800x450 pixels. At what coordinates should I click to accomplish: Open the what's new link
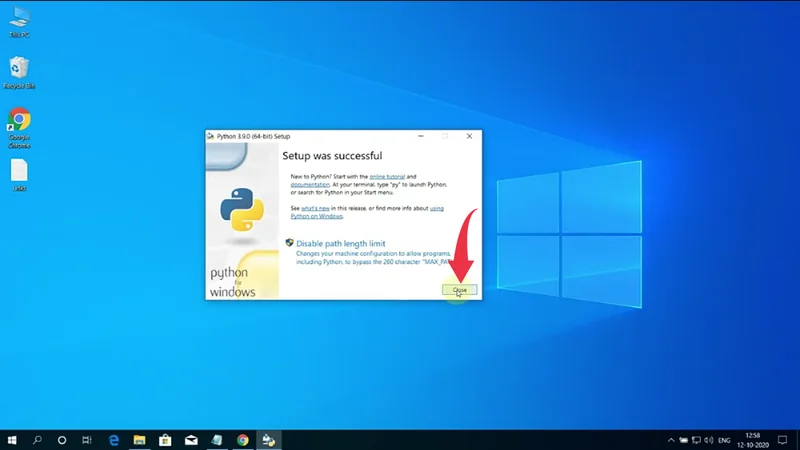(316, 207)
